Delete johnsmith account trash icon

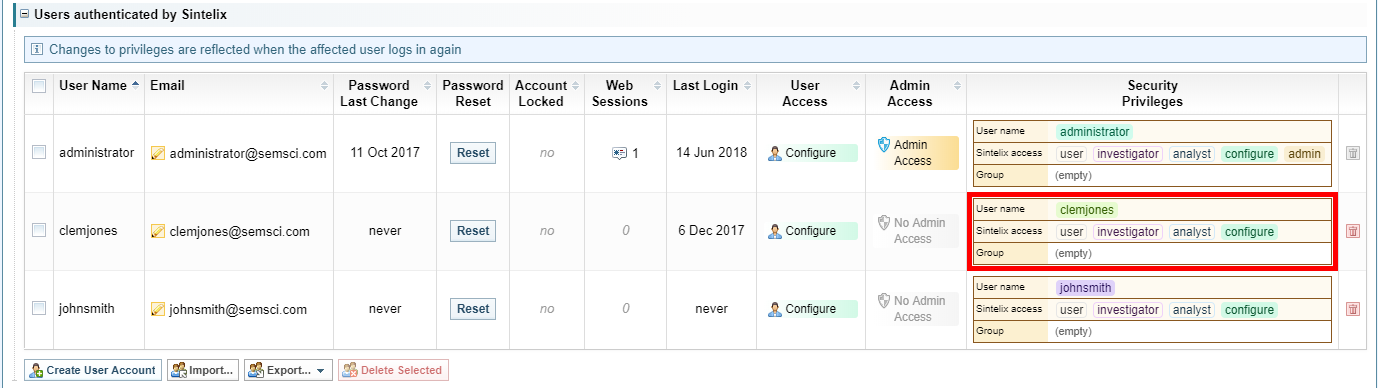pos(1352,309)
